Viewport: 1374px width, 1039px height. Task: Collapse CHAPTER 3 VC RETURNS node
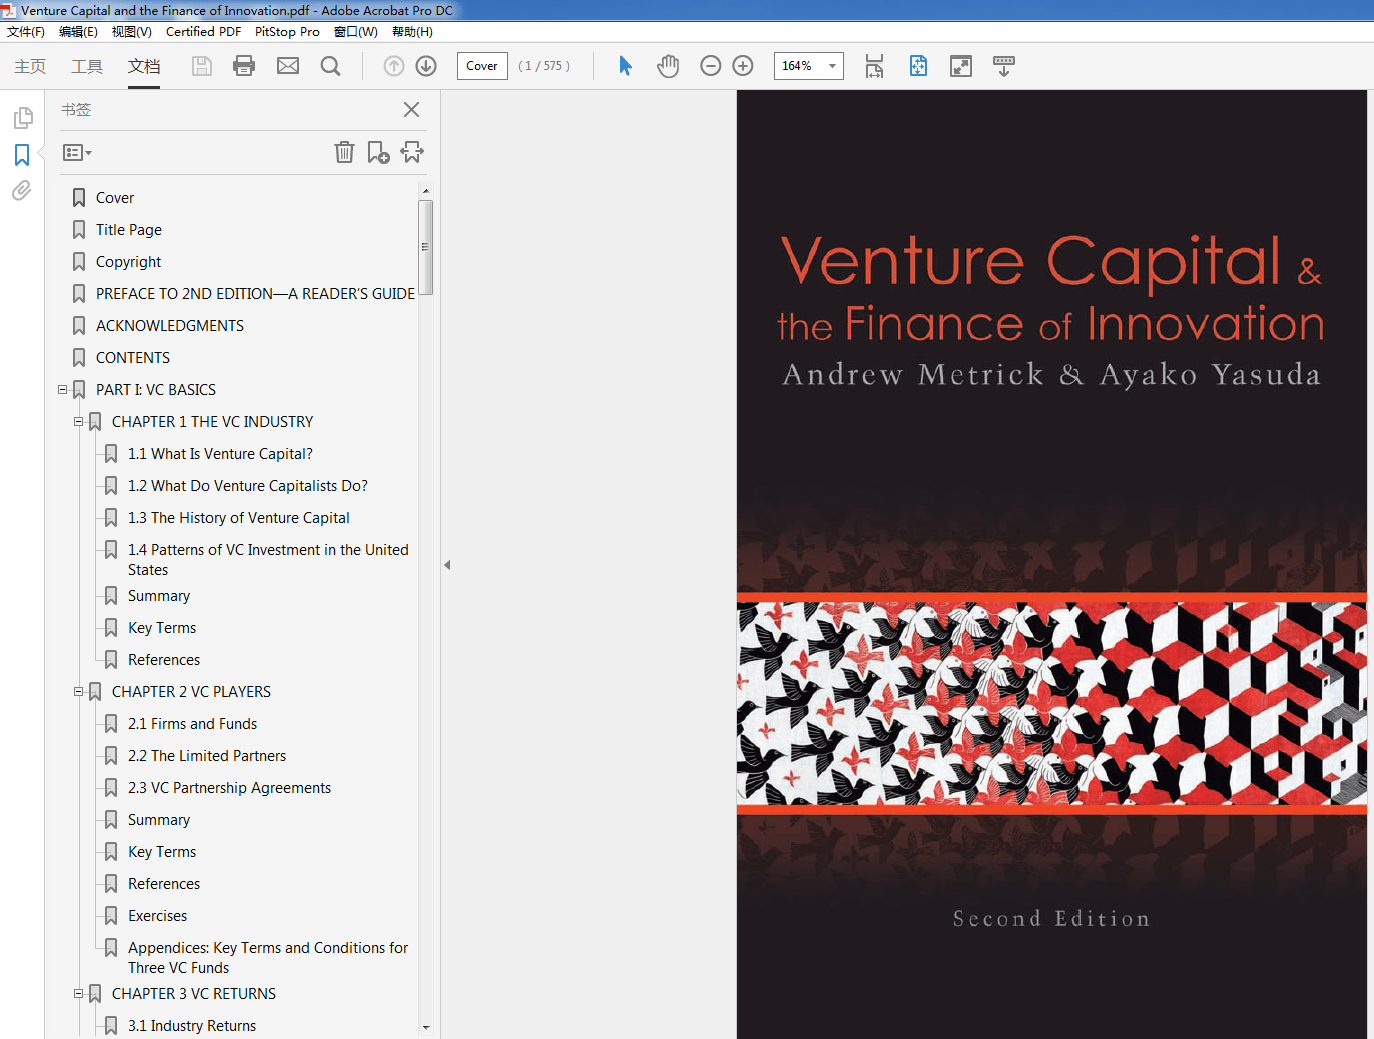point(79,994)
